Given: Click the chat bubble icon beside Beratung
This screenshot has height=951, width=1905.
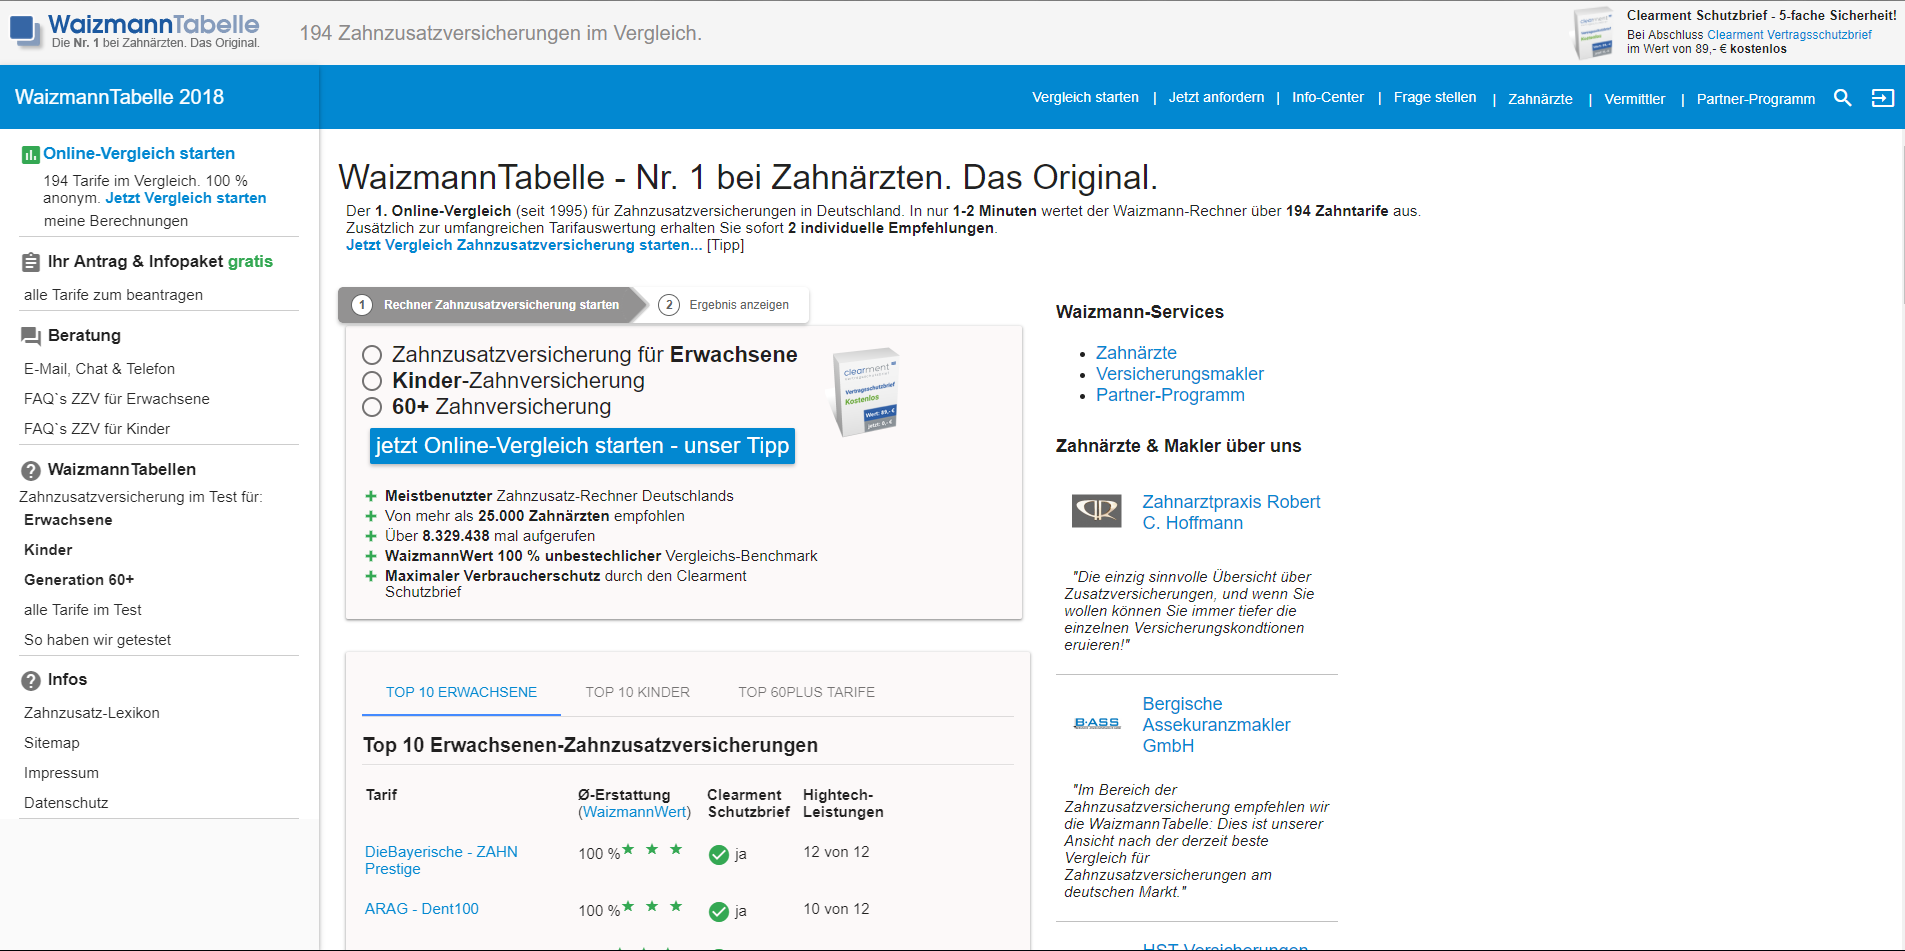Looking at the screenshot, I should click(x=31, y=337).
